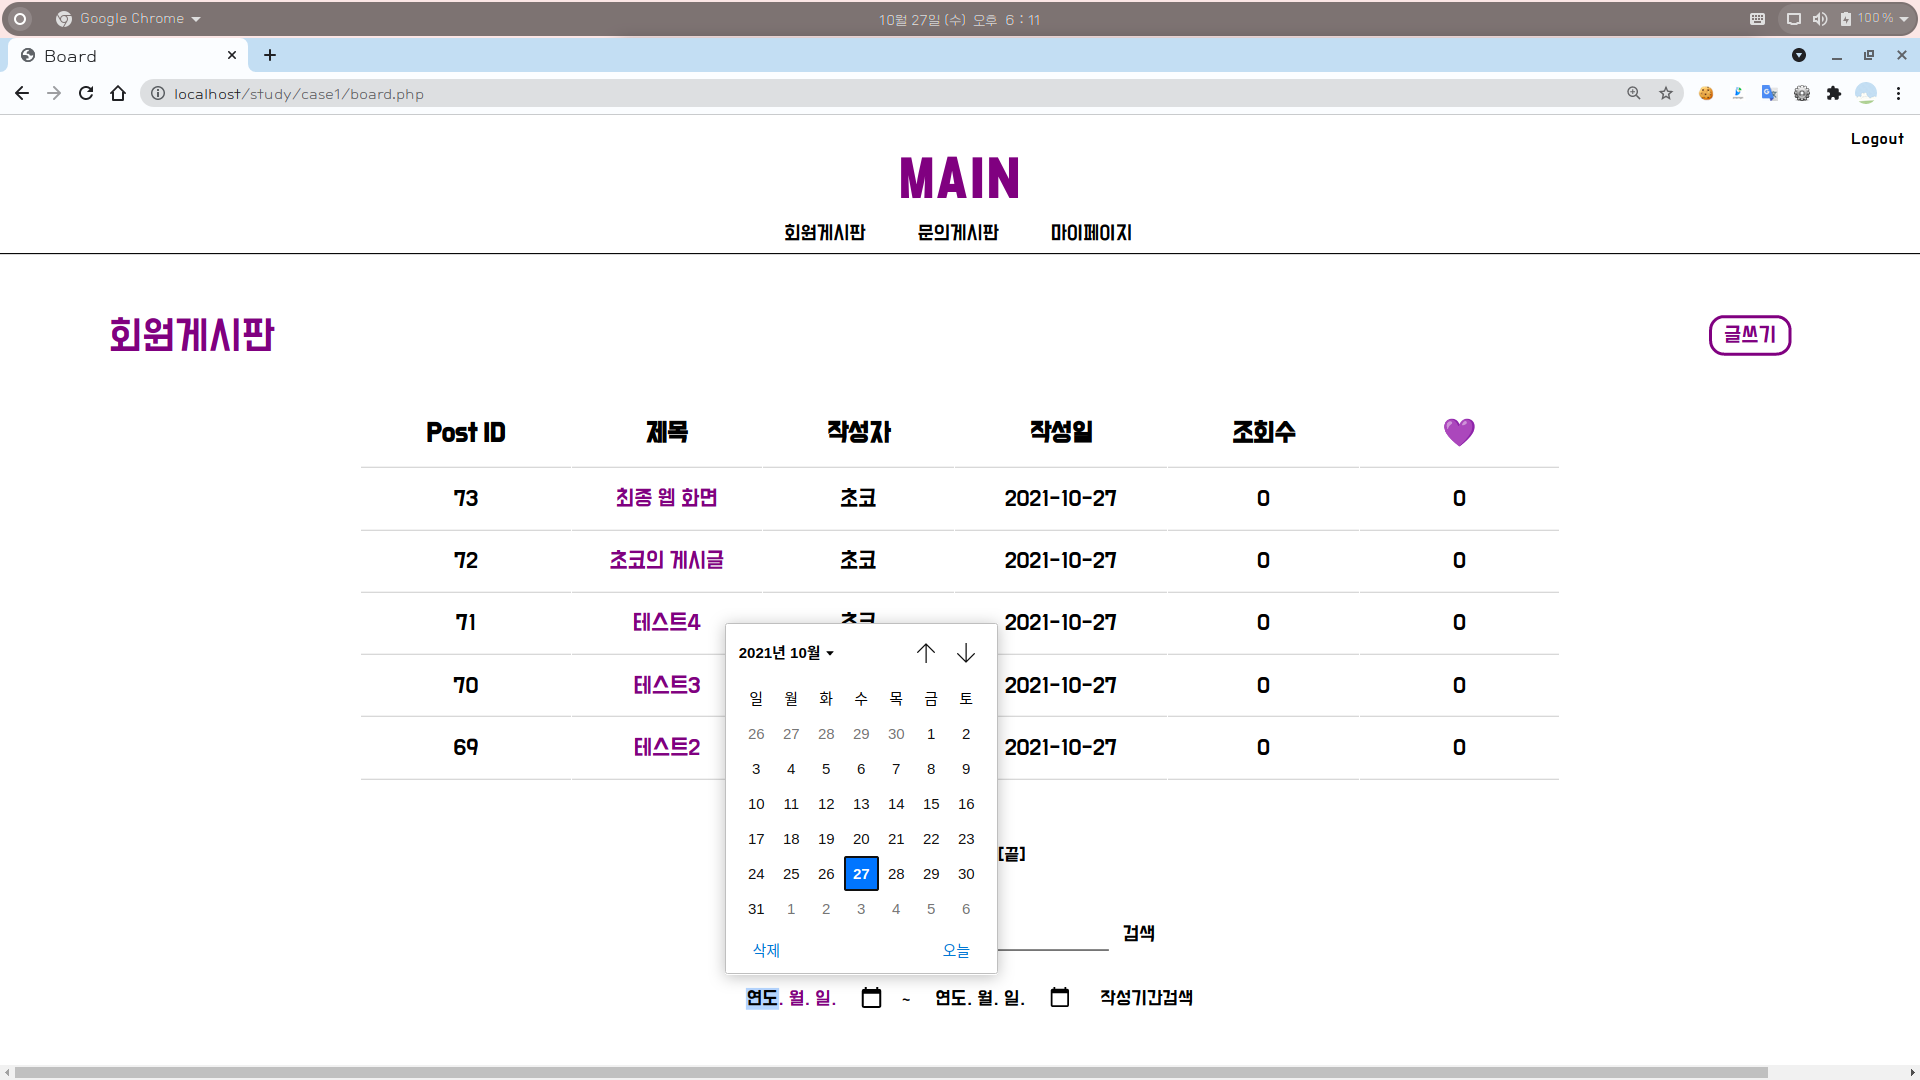Click 오늘 in the date picker
Image resolution: width=1920 pixels, height=1080 pixels.
point(956,950)
